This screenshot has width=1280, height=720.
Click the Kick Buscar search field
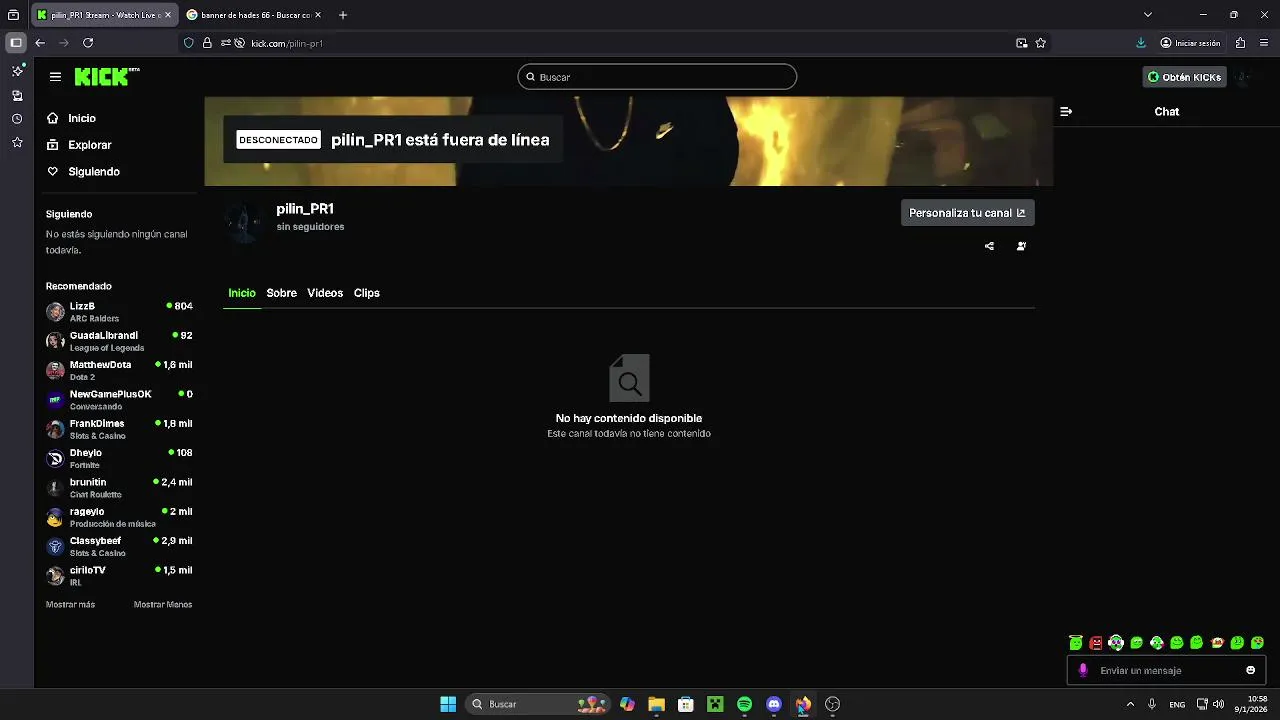click(x=657, y=77)
